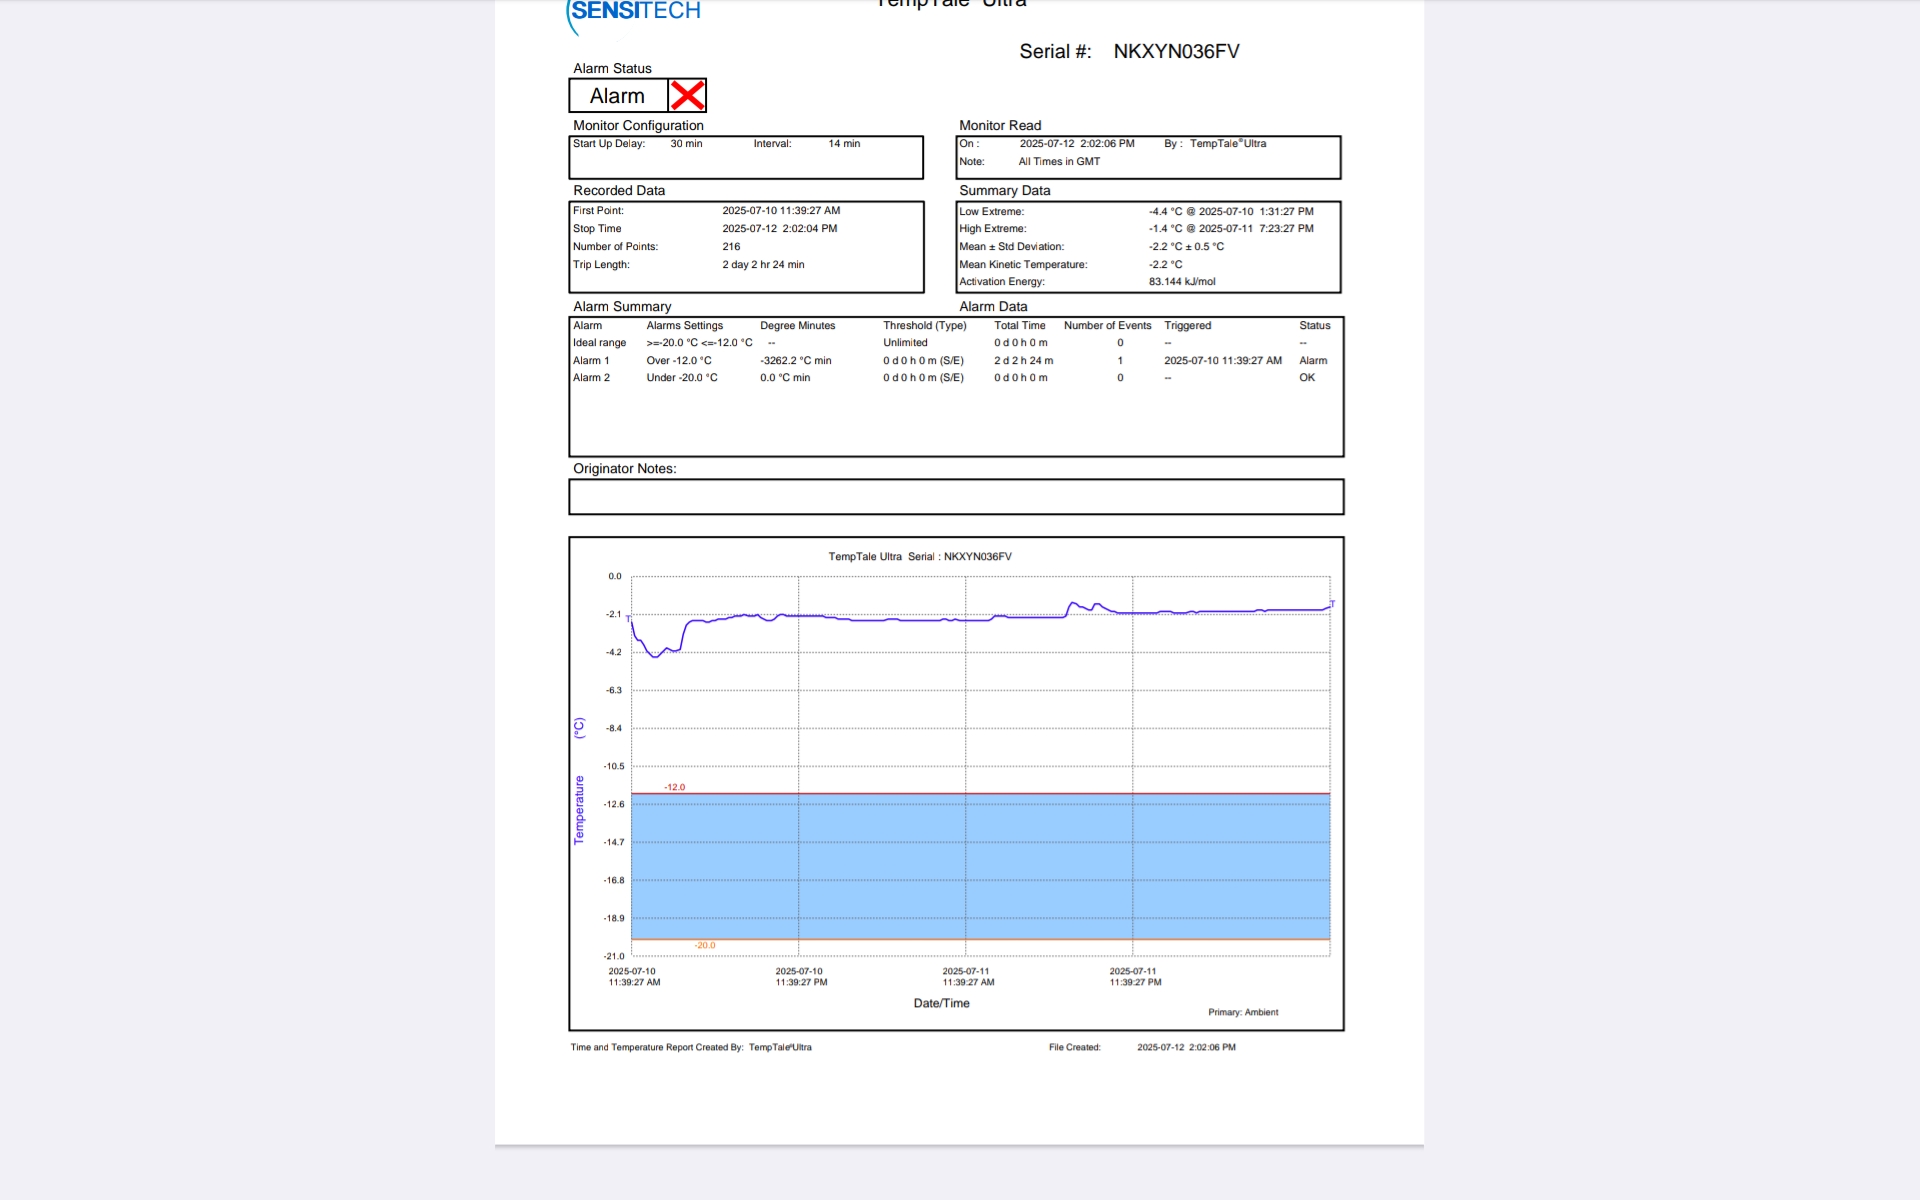1920x1200 pixels.
Task: Click the Alarm 1 row in Alarm Summary
Action: [x=591, y=361]
